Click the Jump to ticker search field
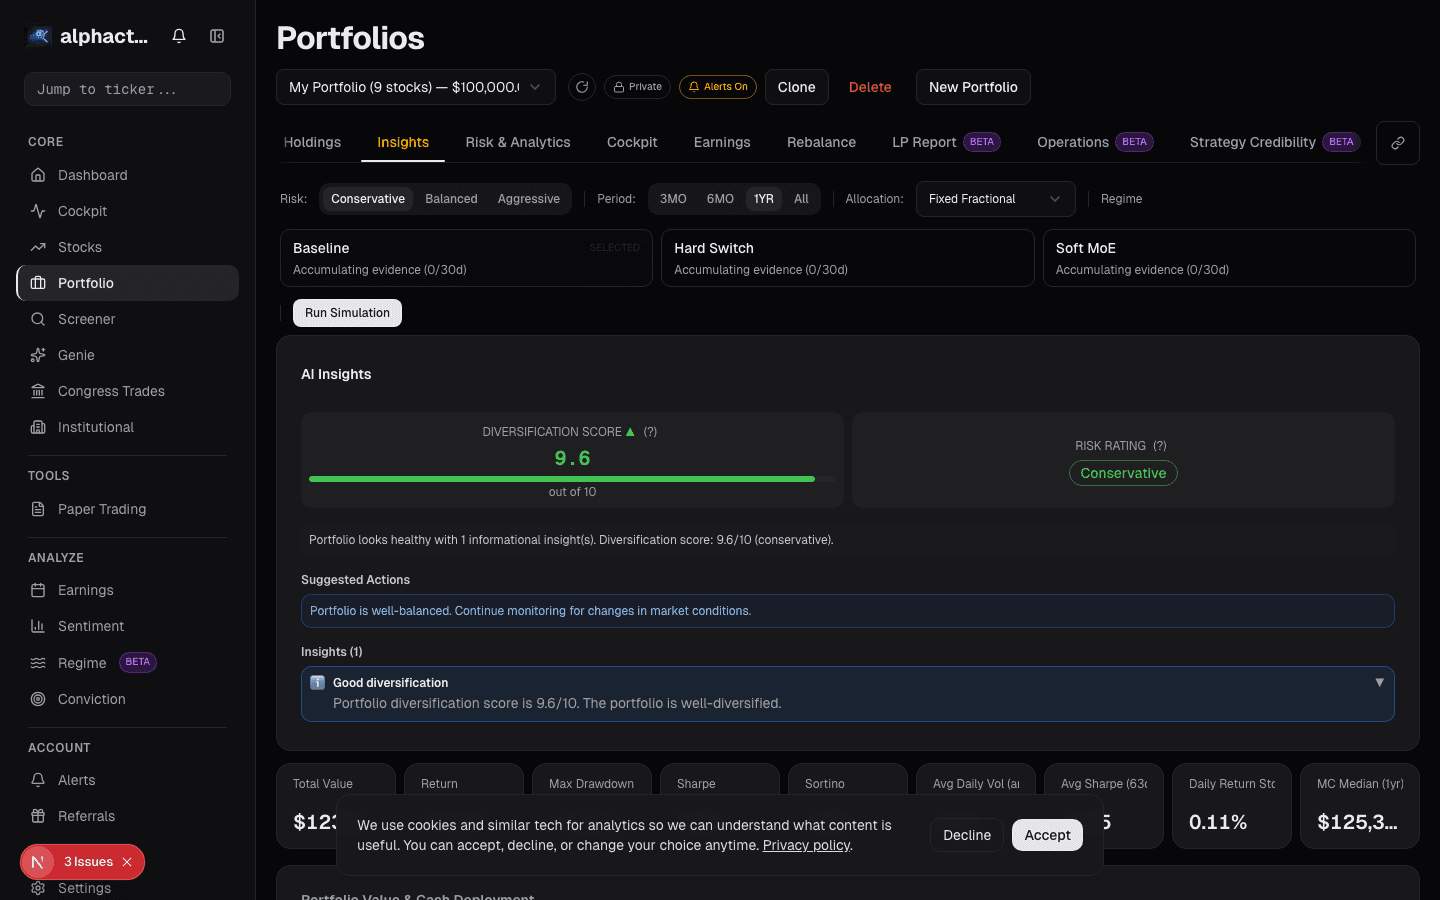This screenshot has width=1440, height=900. 127,89
